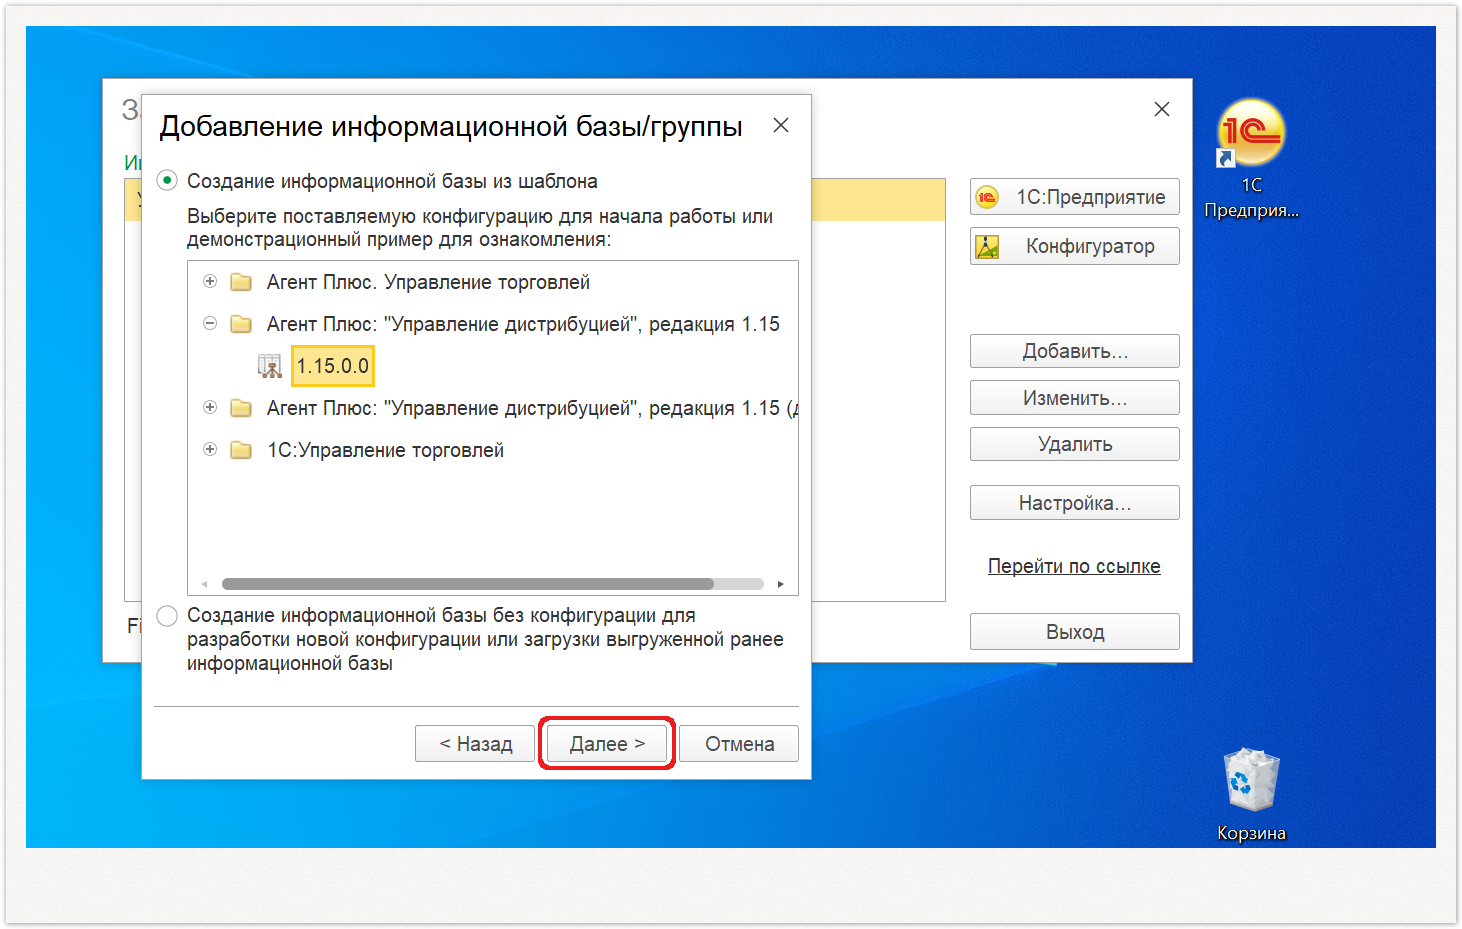Follow the Перейти по ссылке link
The image size is (1462, 929).
[1074, 566]
